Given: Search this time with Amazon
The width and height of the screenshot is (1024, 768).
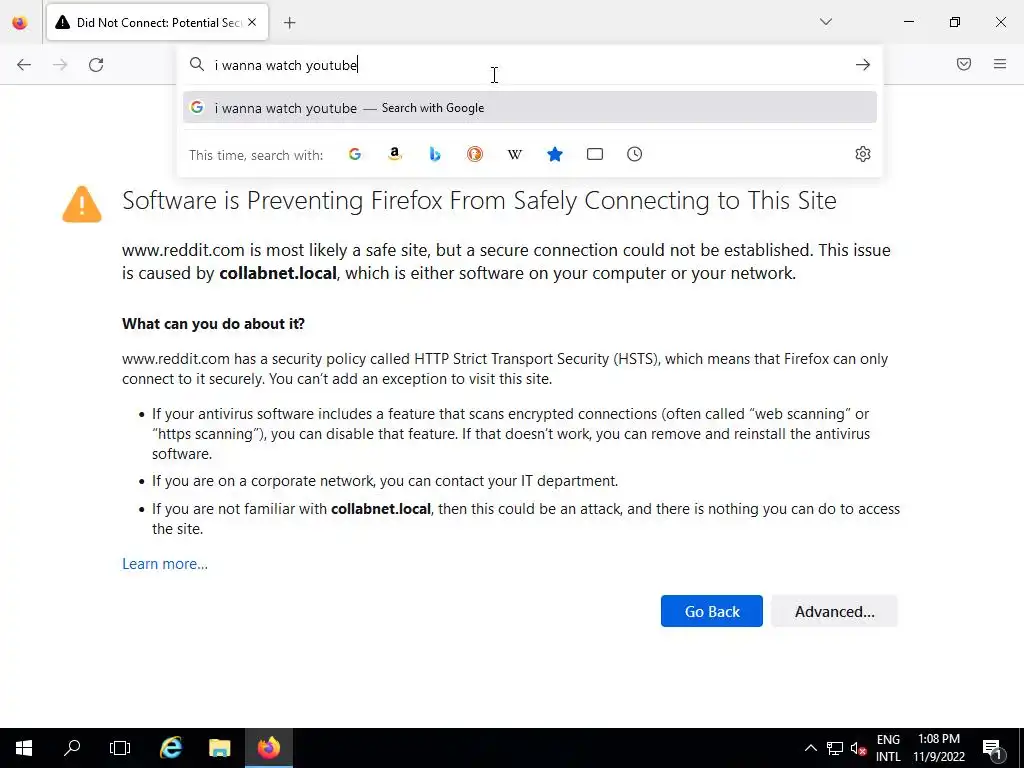Looking at the screenshot, I should (x=394, y=154).
